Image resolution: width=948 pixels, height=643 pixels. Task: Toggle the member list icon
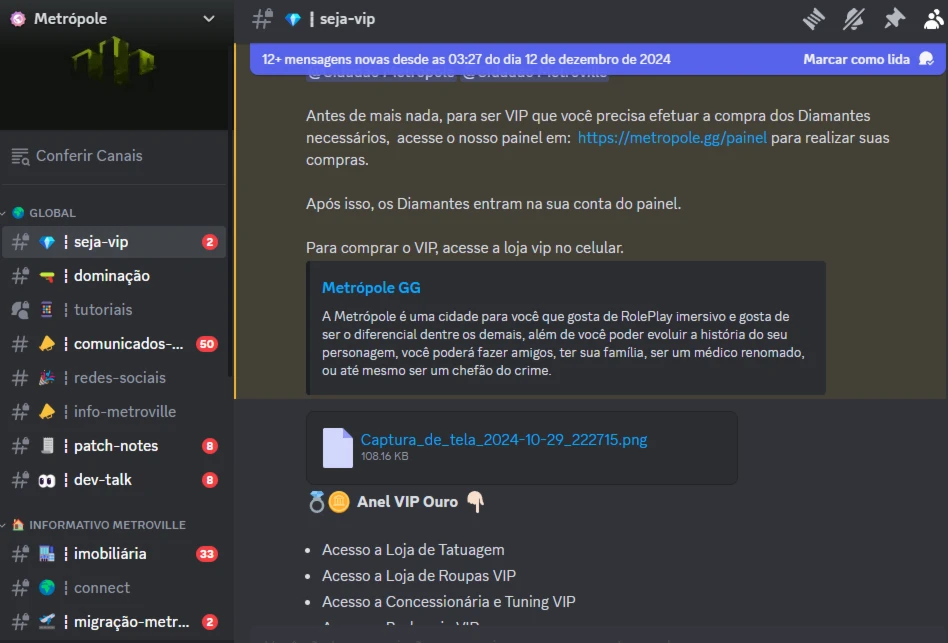pos(934,19)
